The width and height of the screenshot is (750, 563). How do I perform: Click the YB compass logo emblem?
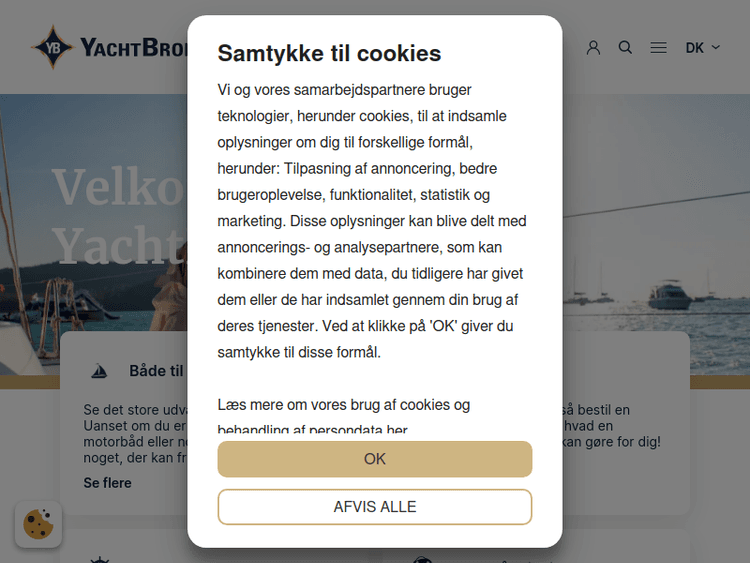point(52,47)
